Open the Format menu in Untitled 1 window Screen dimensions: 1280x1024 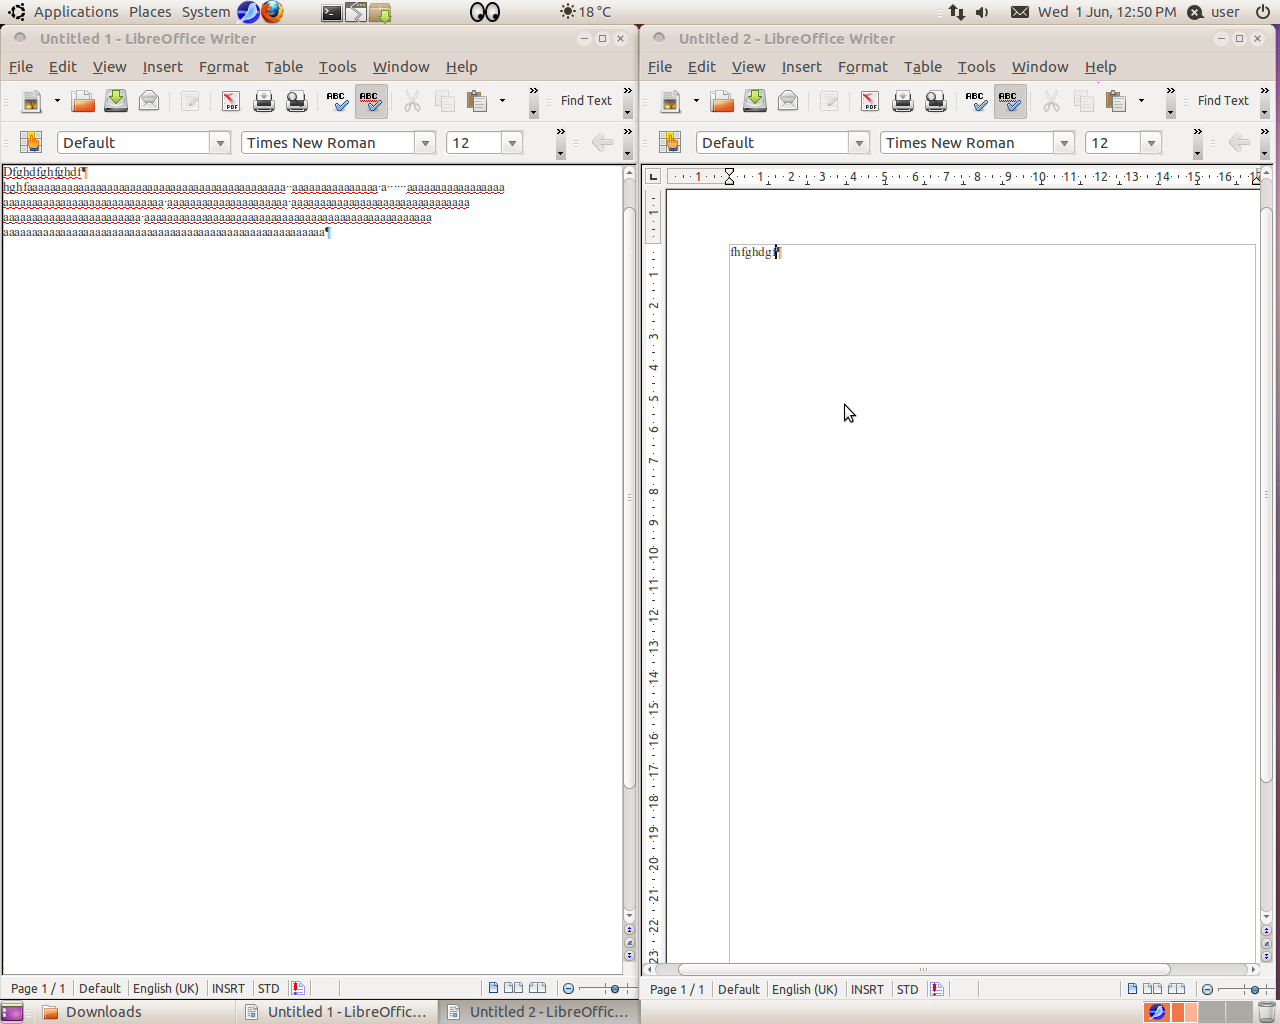[223, 67]
